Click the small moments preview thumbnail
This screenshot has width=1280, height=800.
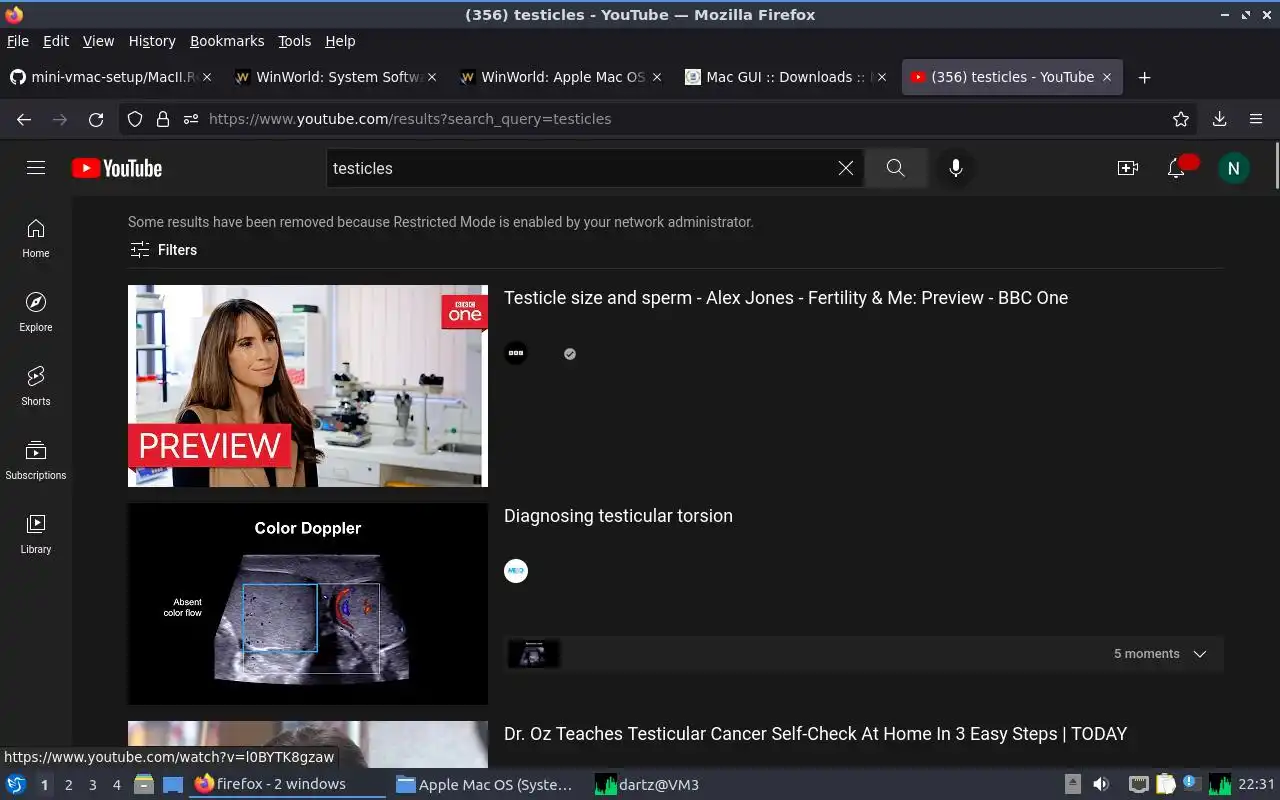pos(534,654)
